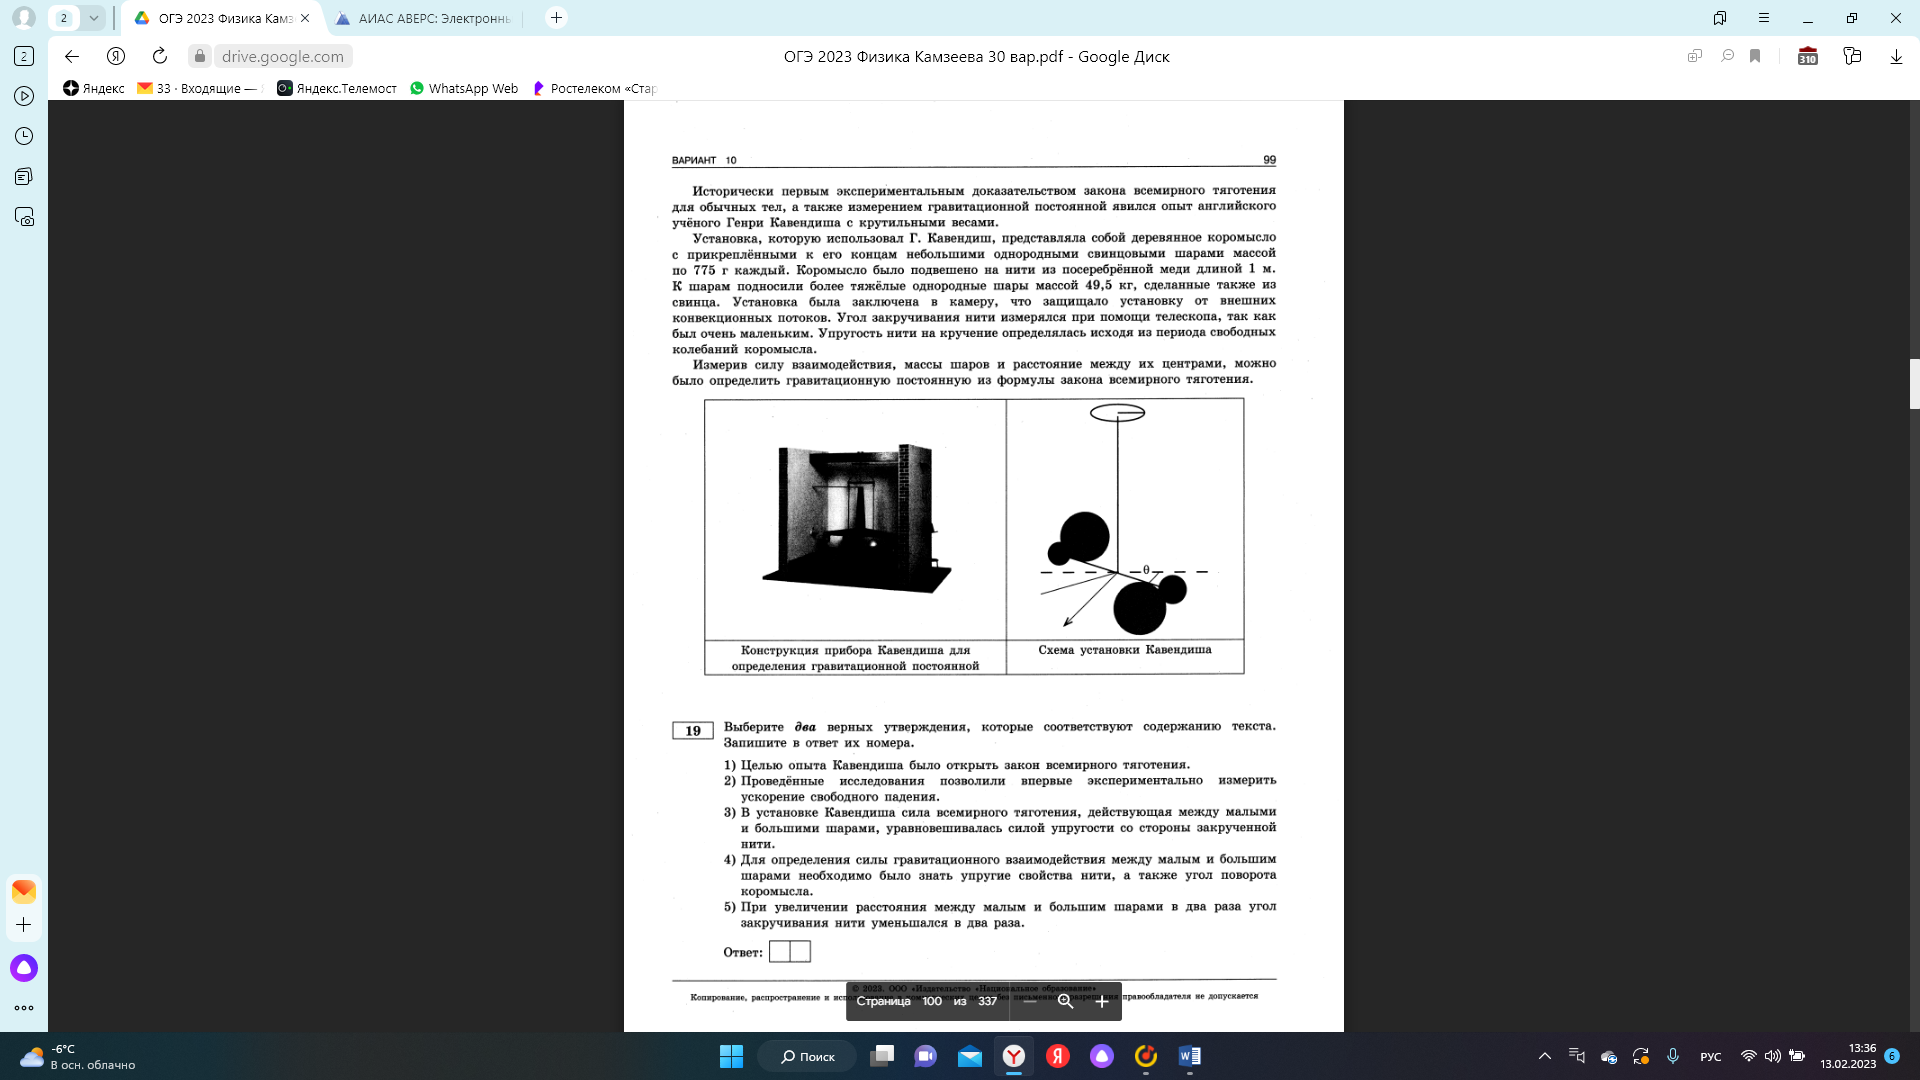Zoom out the PDF with minus
This screenshot has height=1080, width=1920.
[x=1030, y=1001]
